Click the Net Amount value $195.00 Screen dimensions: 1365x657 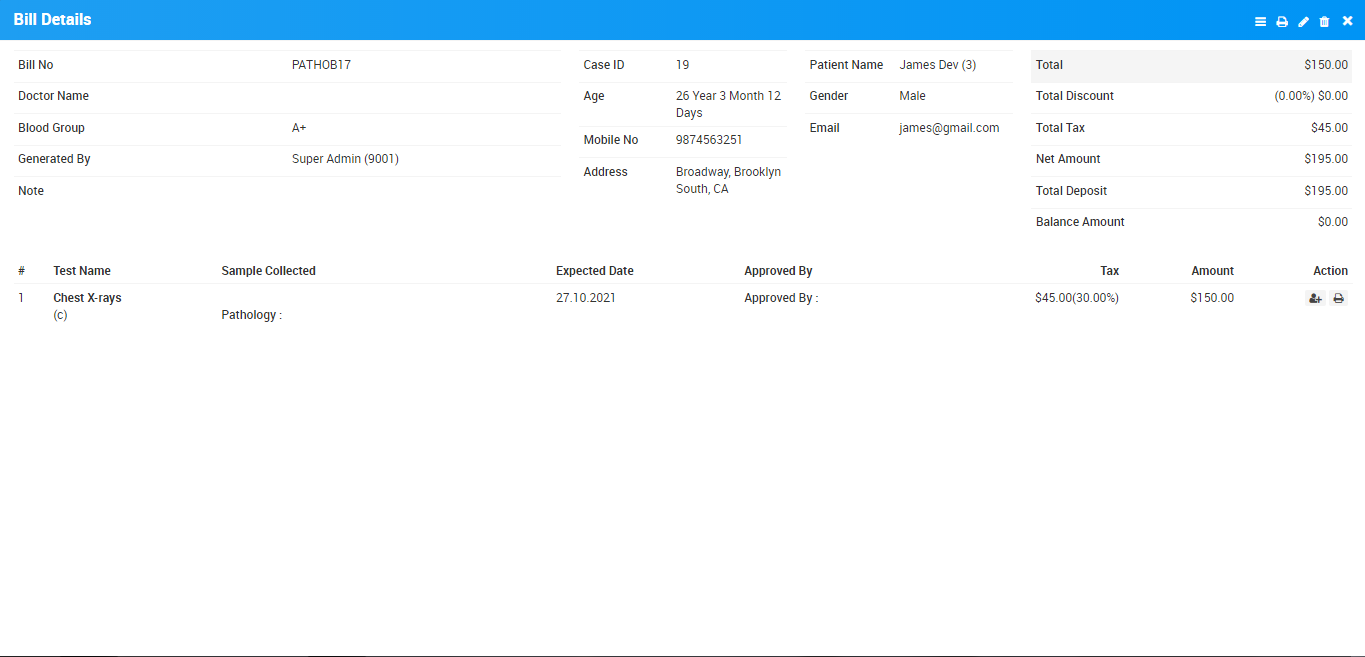(1325, 159)
